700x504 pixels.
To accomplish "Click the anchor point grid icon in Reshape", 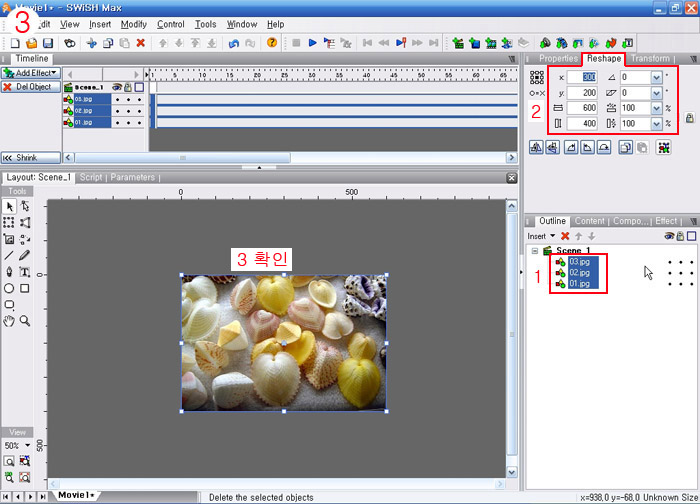I will tap(537, 77).
